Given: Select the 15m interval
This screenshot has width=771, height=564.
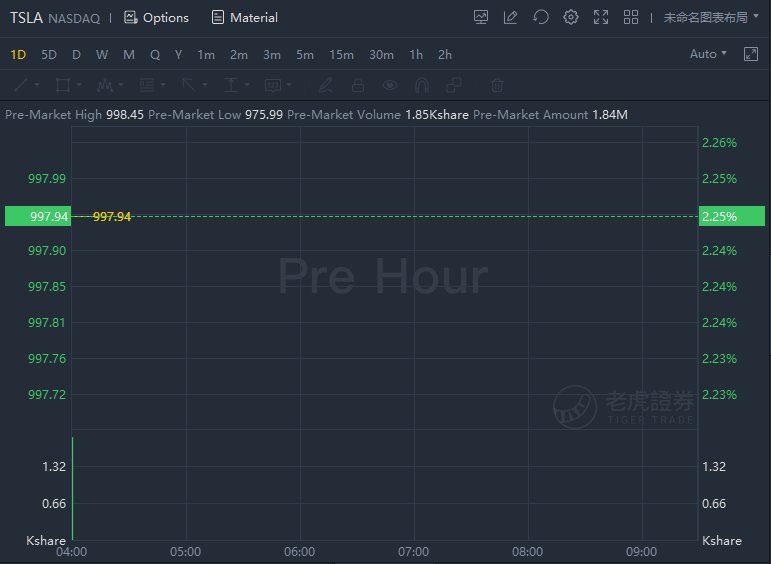Looking at the screenshot, I should [x=341, y=55].
